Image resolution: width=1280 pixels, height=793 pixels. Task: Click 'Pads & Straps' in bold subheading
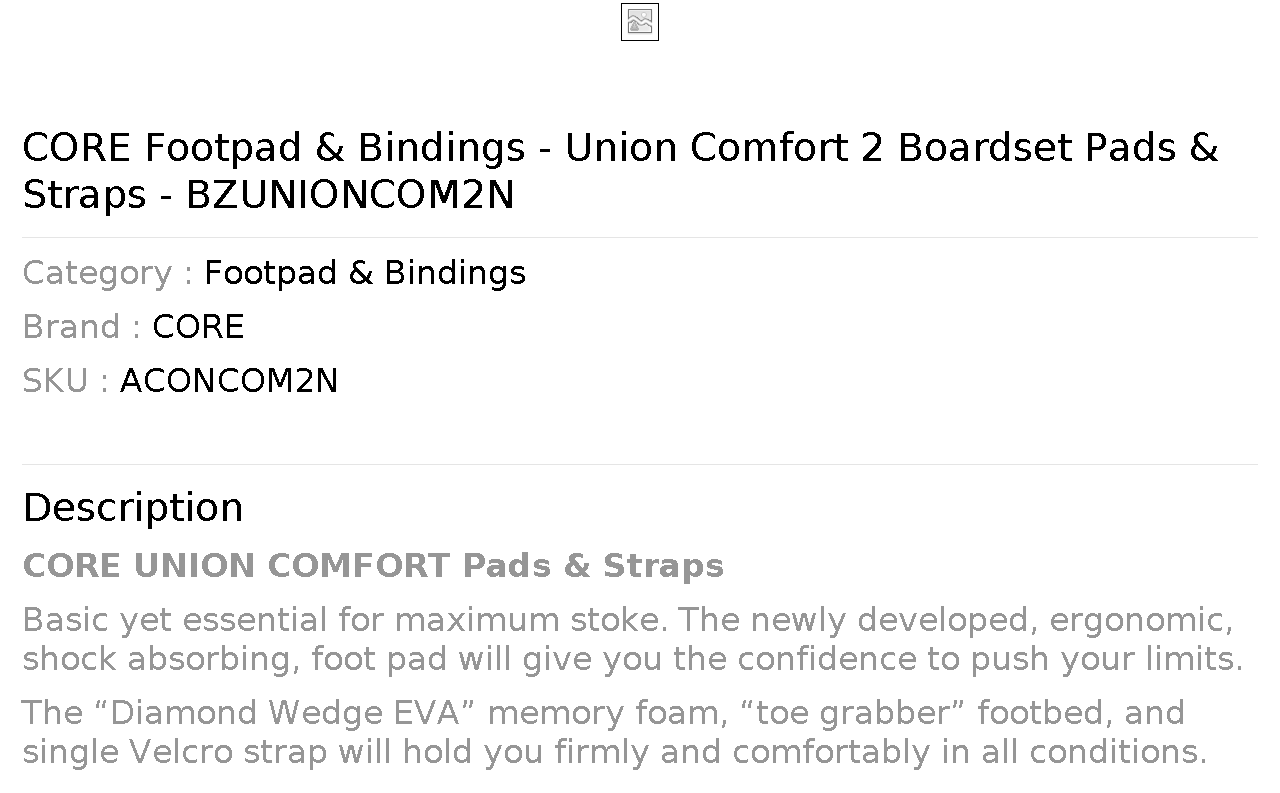[x=593, y=565]
